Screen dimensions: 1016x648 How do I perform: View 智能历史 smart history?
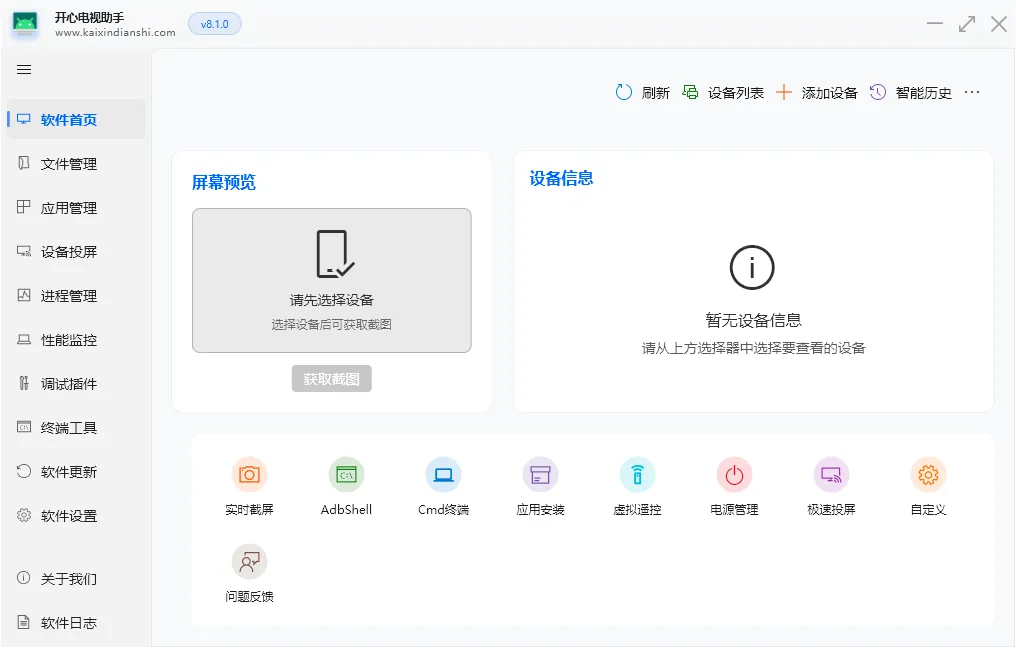(x=905, y=91)
